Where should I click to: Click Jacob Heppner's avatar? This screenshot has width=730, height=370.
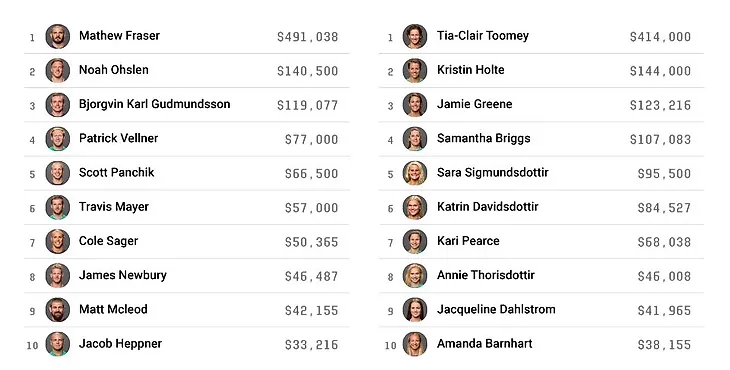58,344
